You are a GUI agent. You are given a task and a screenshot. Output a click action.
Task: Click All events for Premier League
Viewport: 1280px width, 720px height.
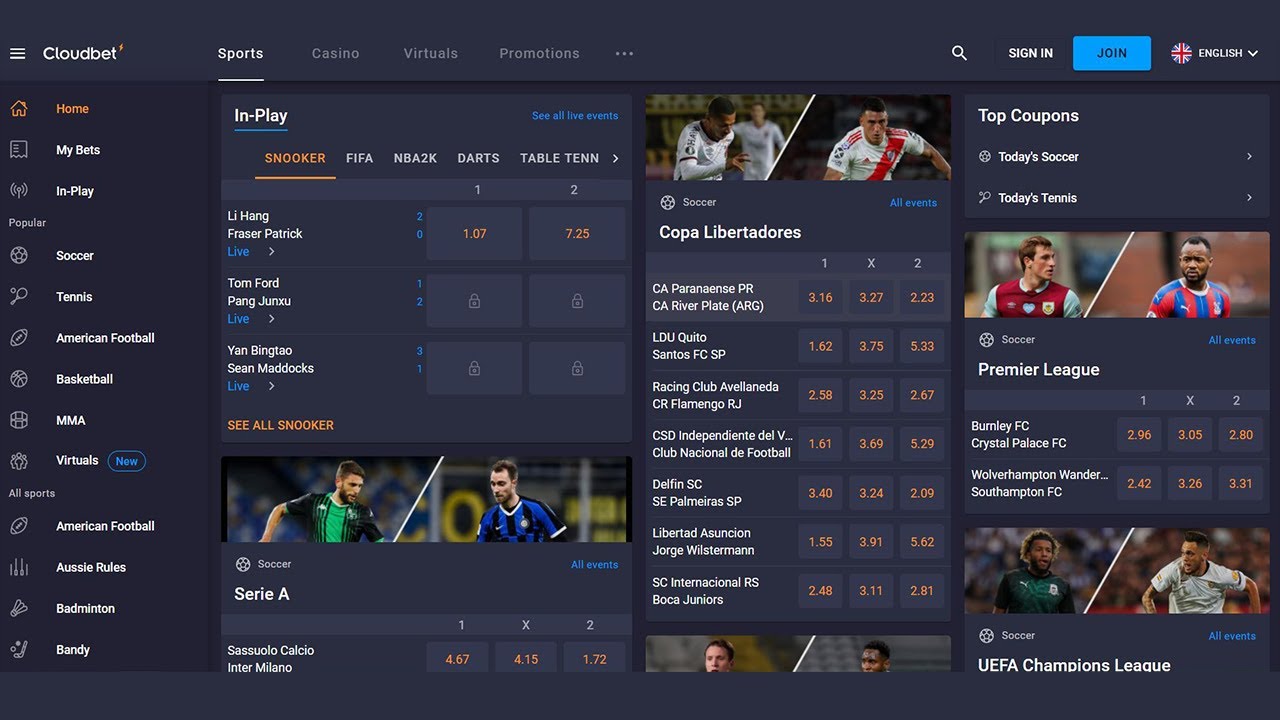[x=1232, y=340]
